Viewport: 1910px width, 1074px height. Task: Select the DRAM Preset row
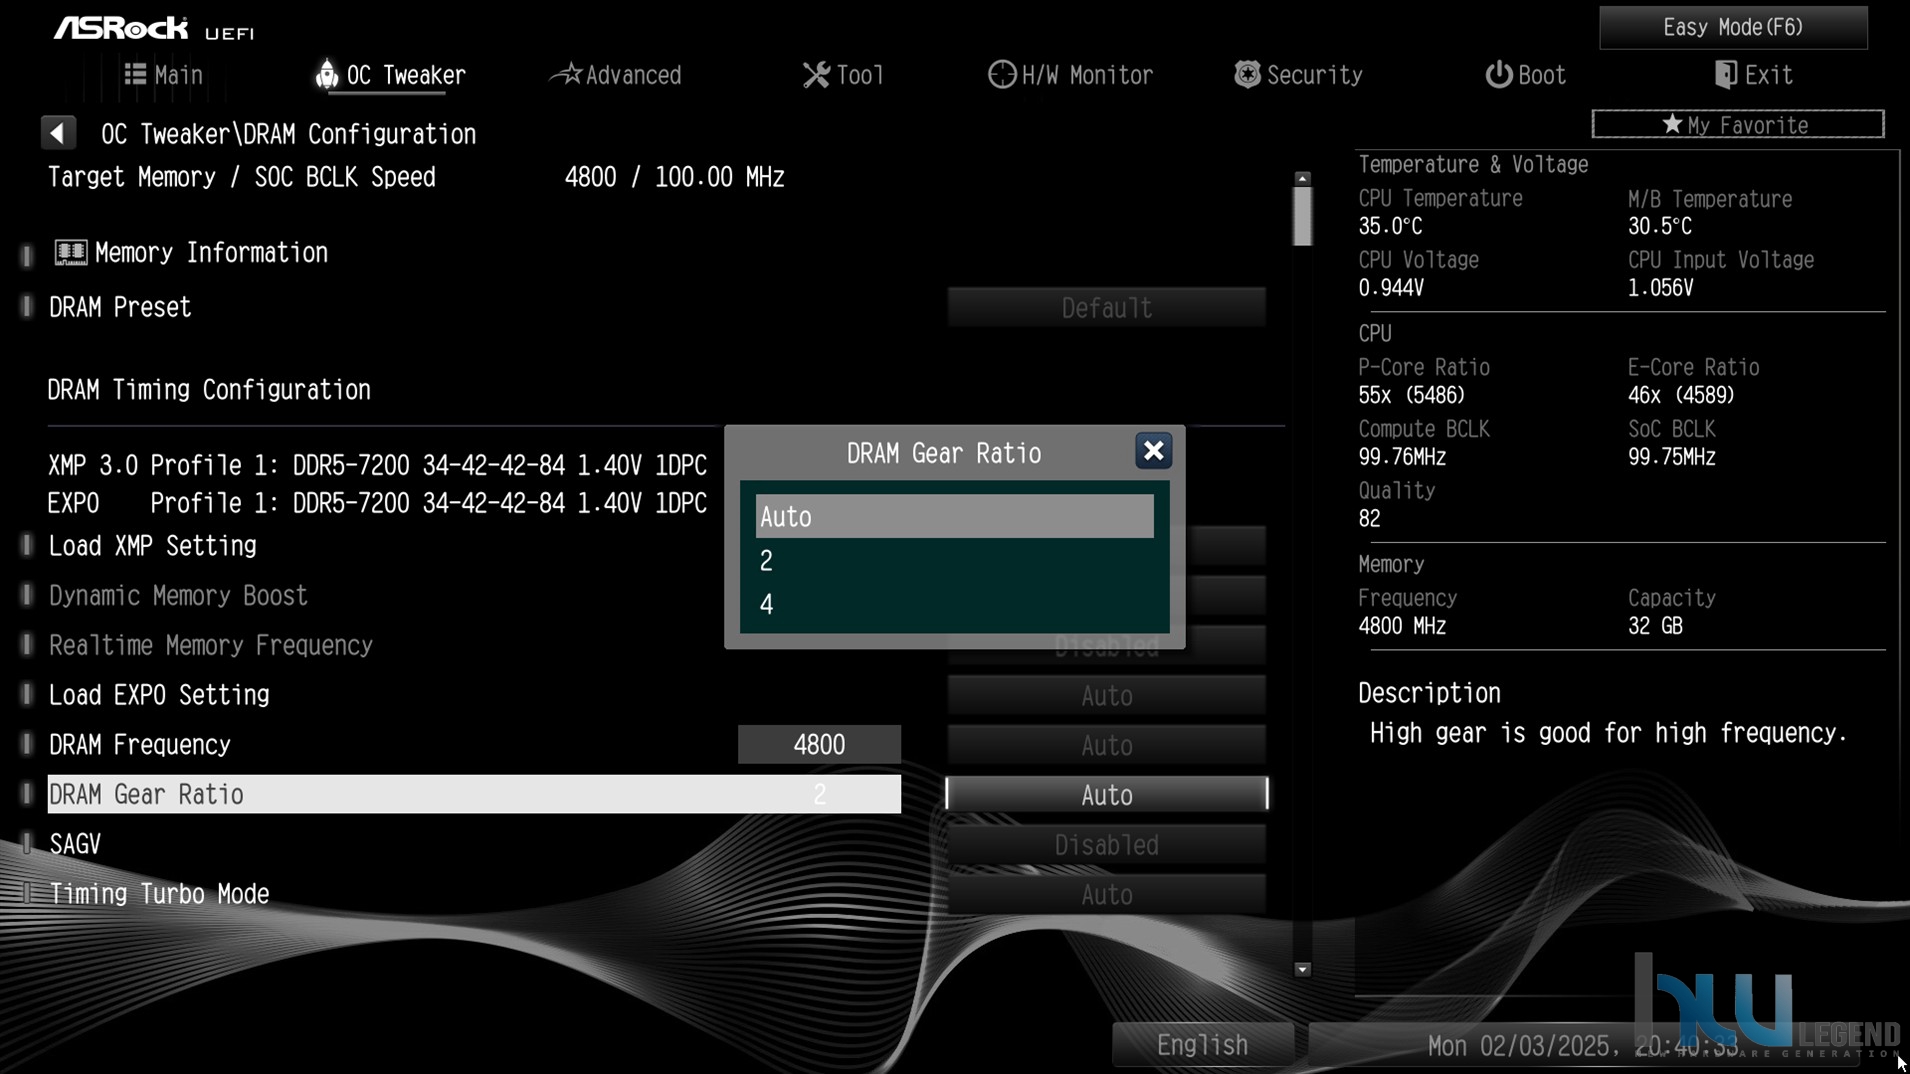pos(120,307)
